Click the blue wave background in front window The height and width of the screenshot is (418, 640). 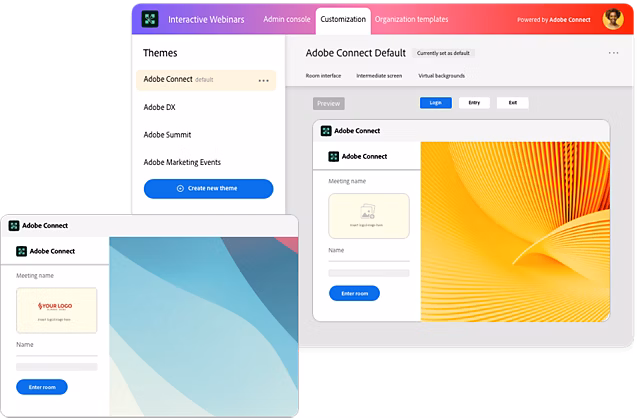click(203, 327)
